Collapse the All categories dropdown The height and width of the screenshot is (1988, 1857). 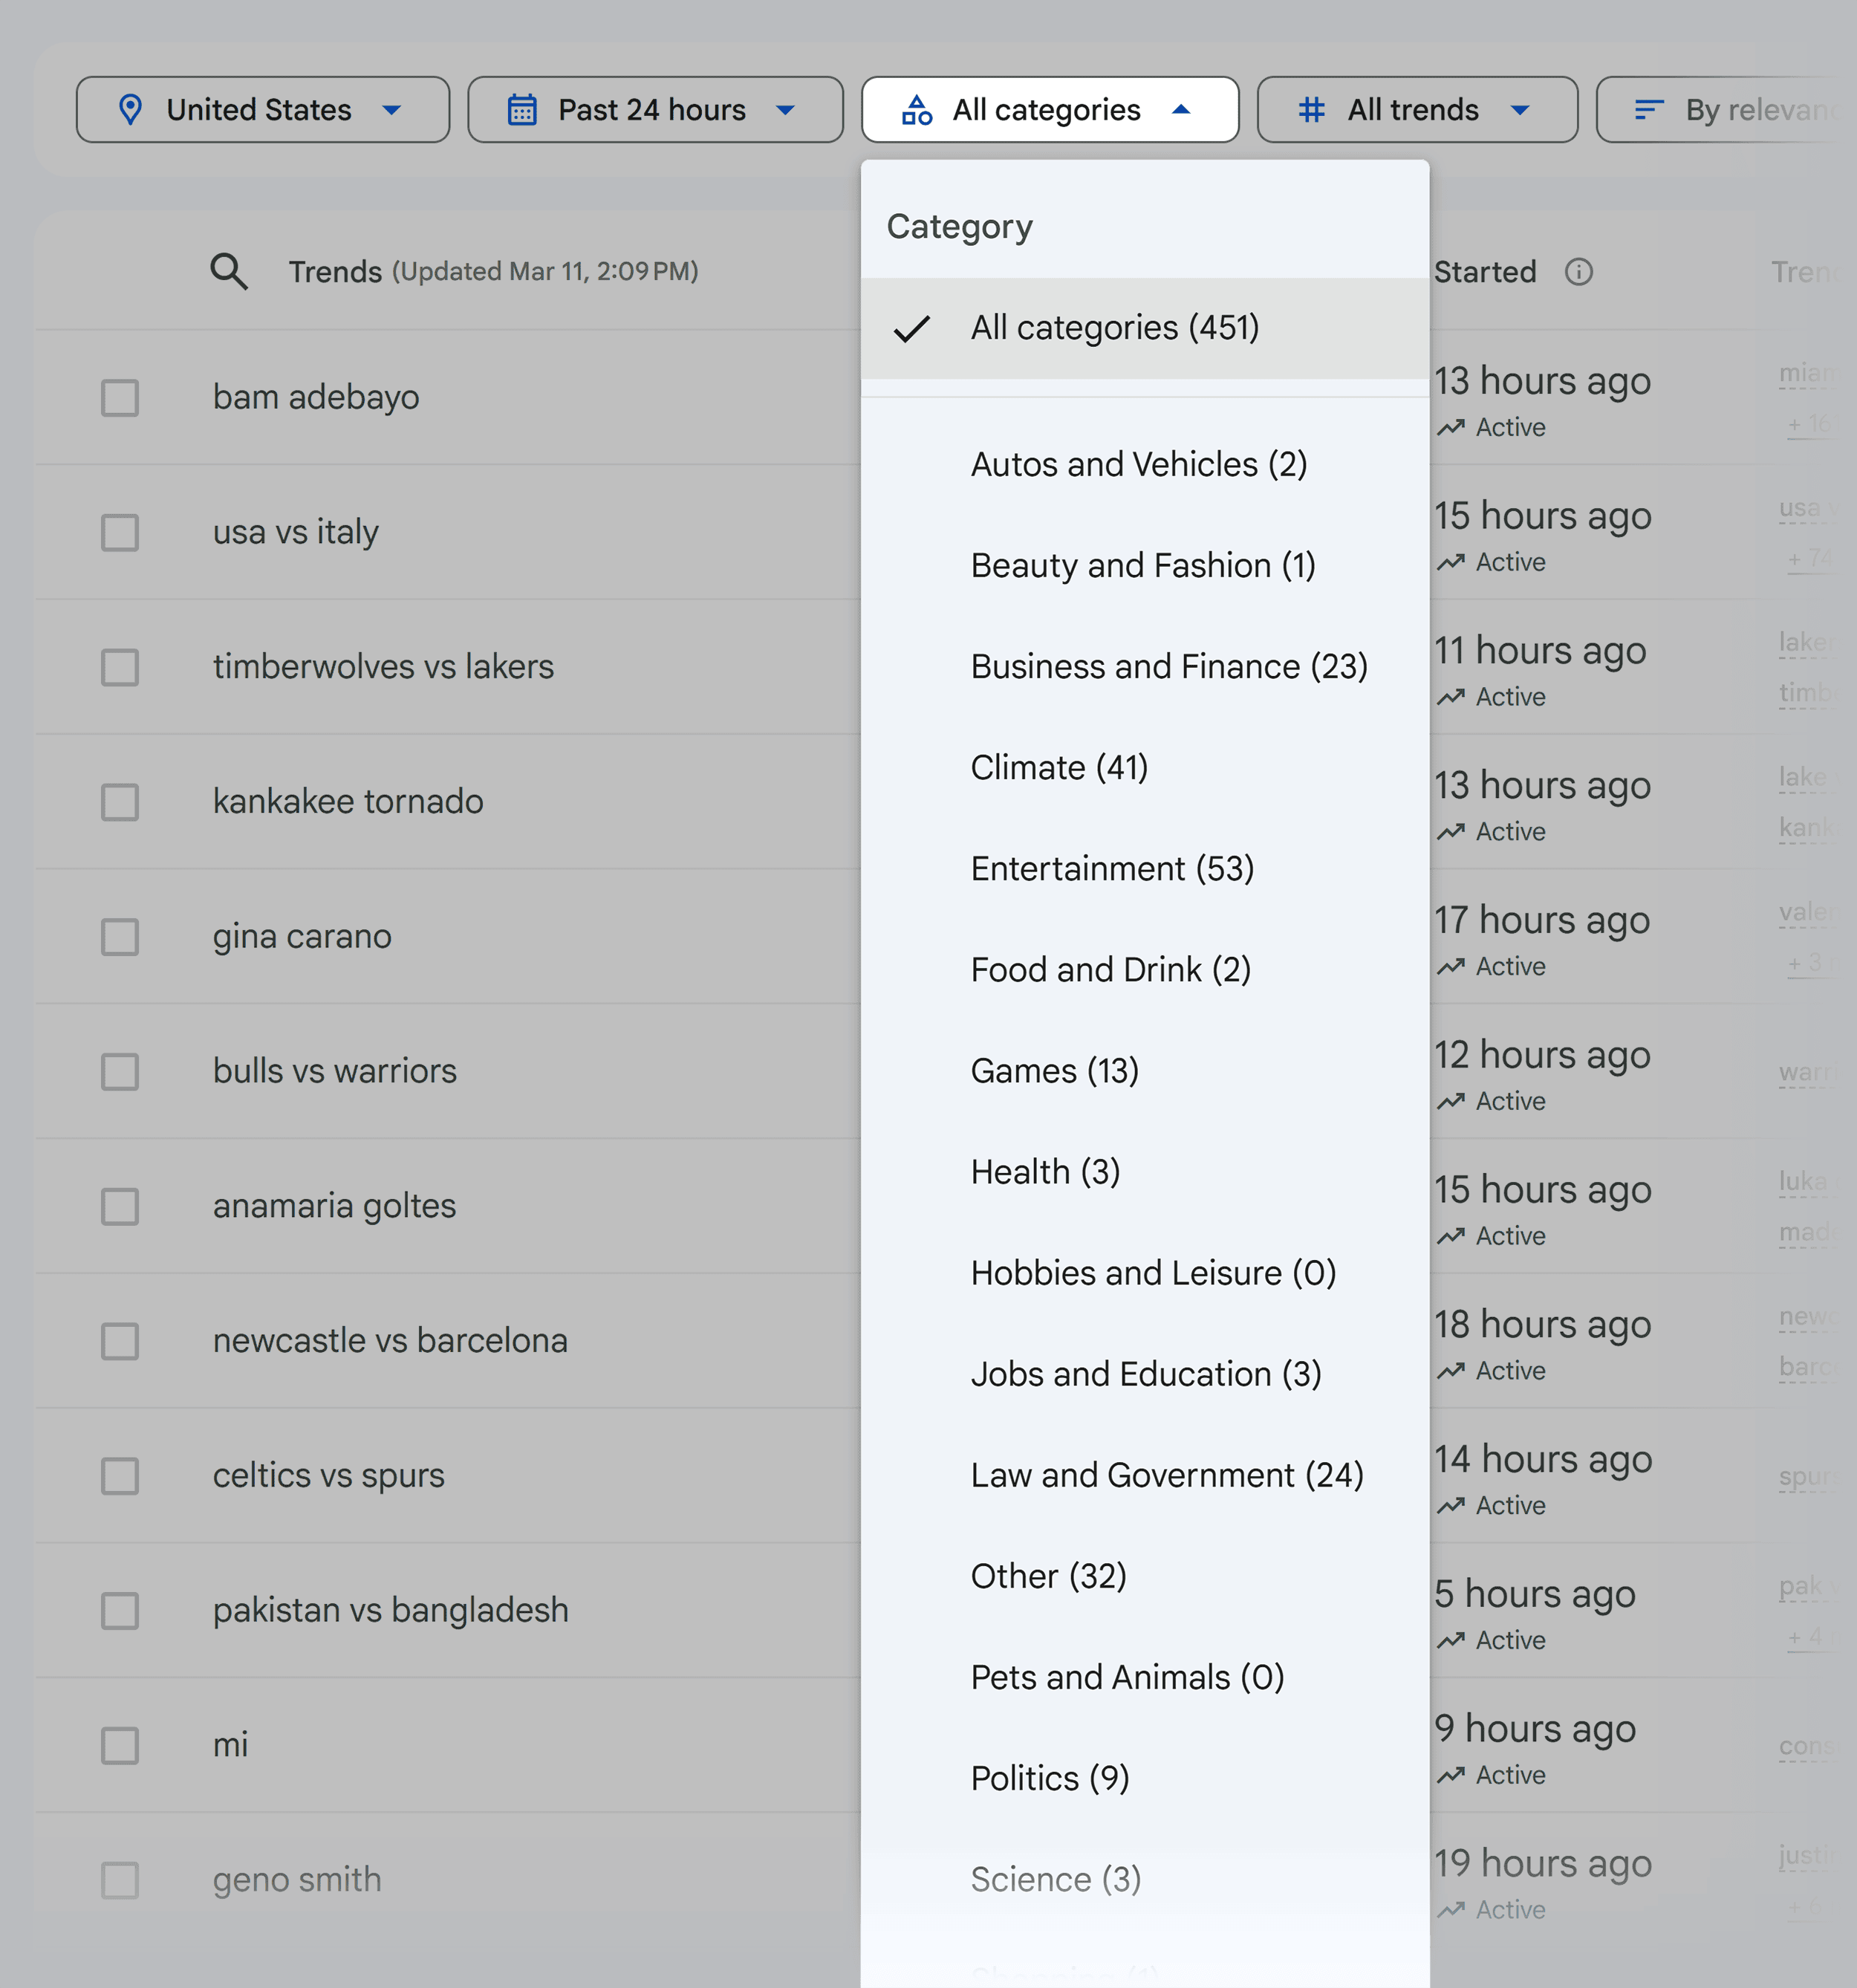click(1048, 109)
